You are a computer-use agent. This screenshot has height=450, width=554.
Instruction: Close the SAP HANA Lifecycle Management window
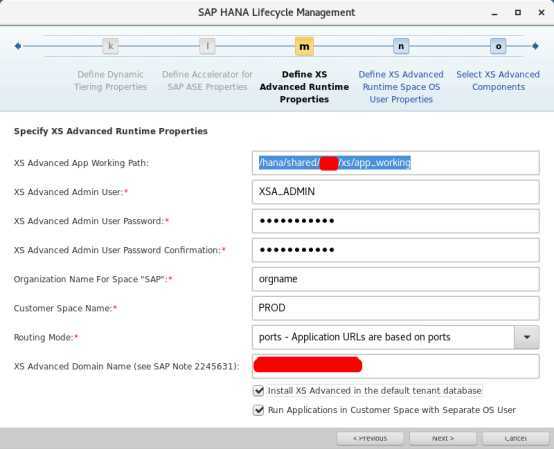point(541,13)
